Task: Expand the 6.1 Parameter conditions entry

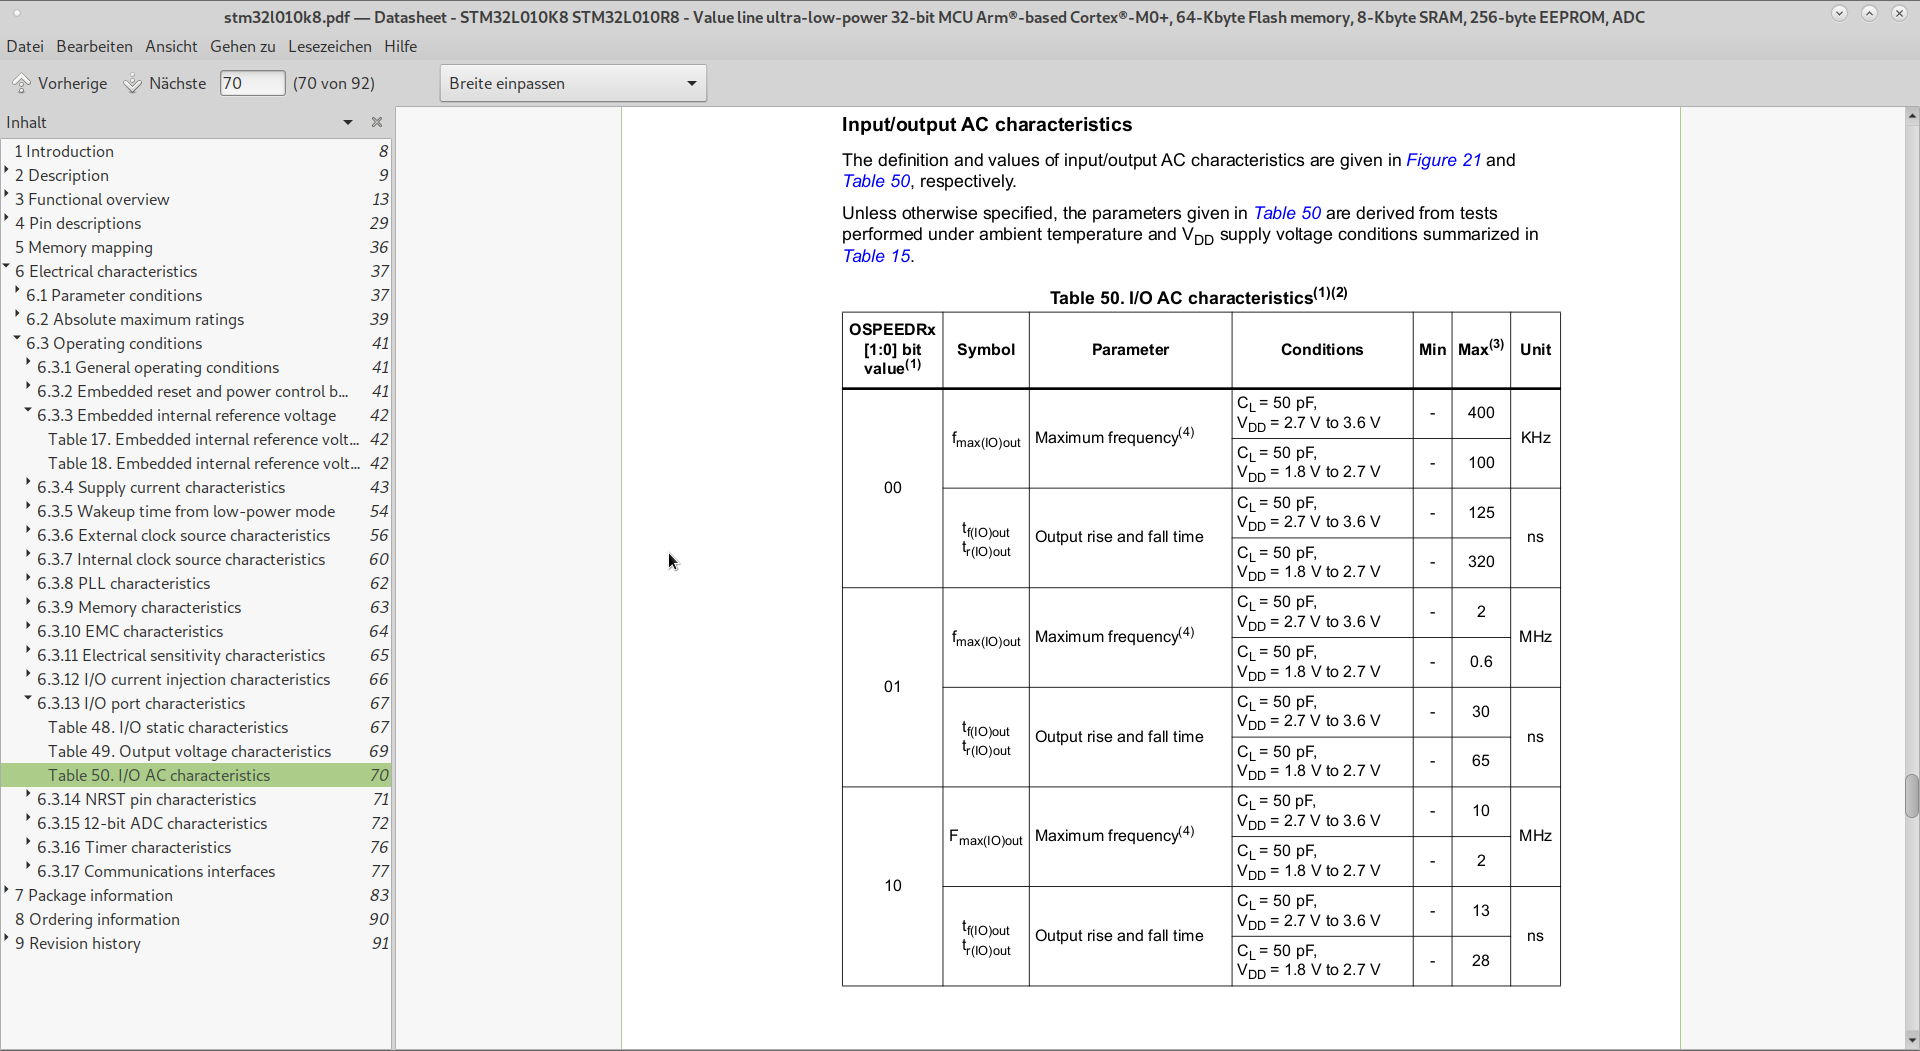Action: click(x=18, y=291)
